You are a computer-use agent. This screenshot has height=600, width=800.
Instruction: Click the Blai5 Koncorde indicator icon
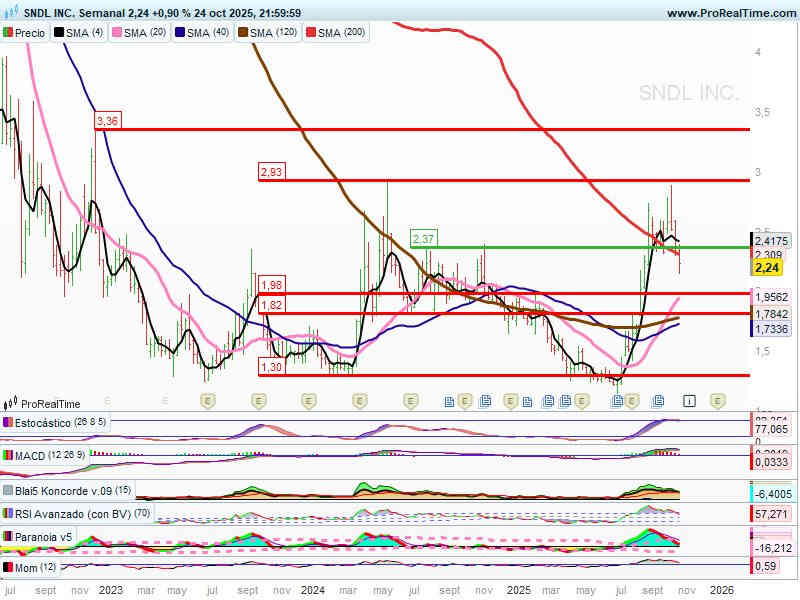click(8, 491)
